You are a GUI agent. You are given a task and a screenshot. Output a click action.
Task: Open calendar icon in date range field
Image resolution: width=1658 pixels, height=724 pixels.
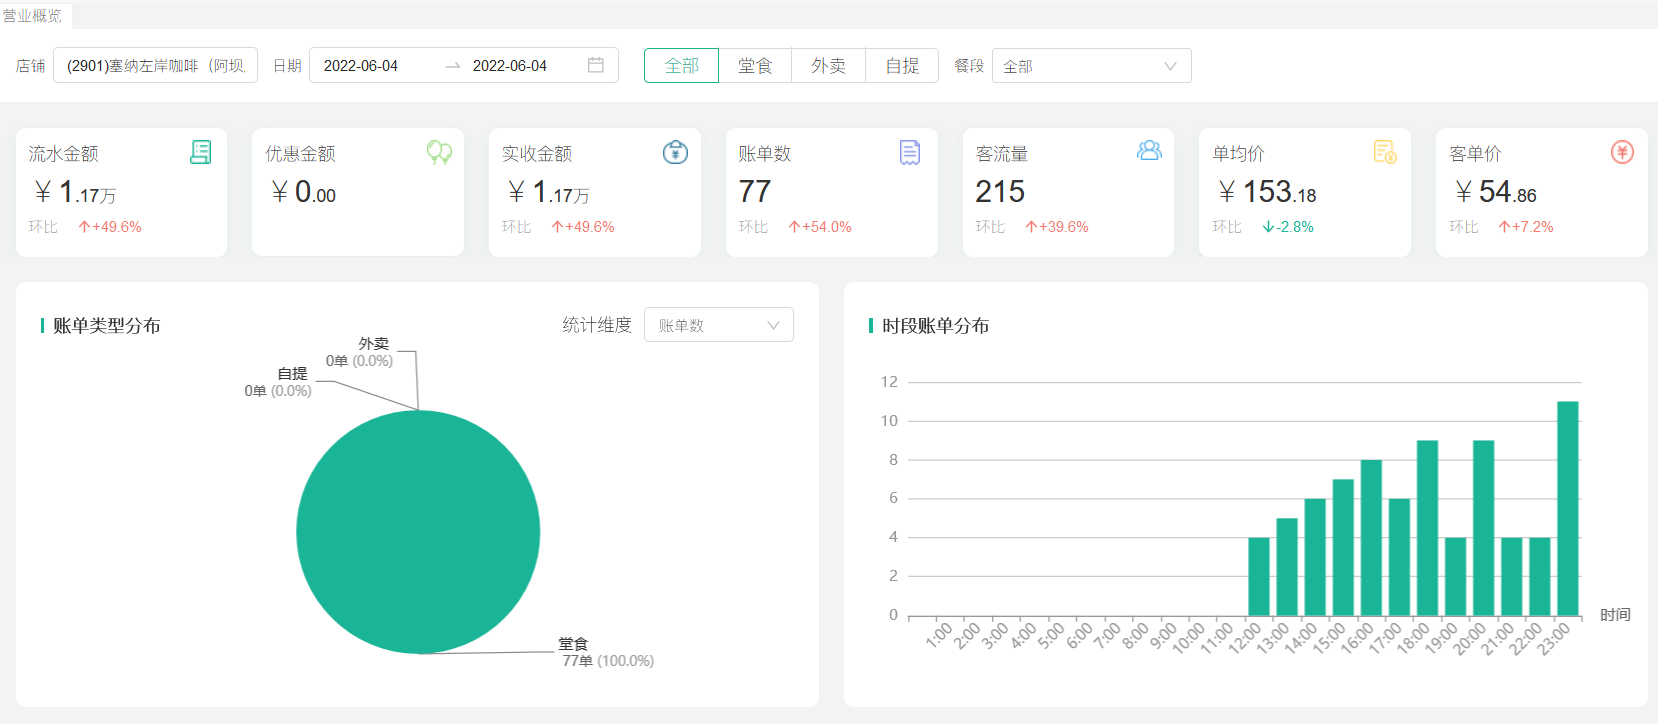coord(596,65)
